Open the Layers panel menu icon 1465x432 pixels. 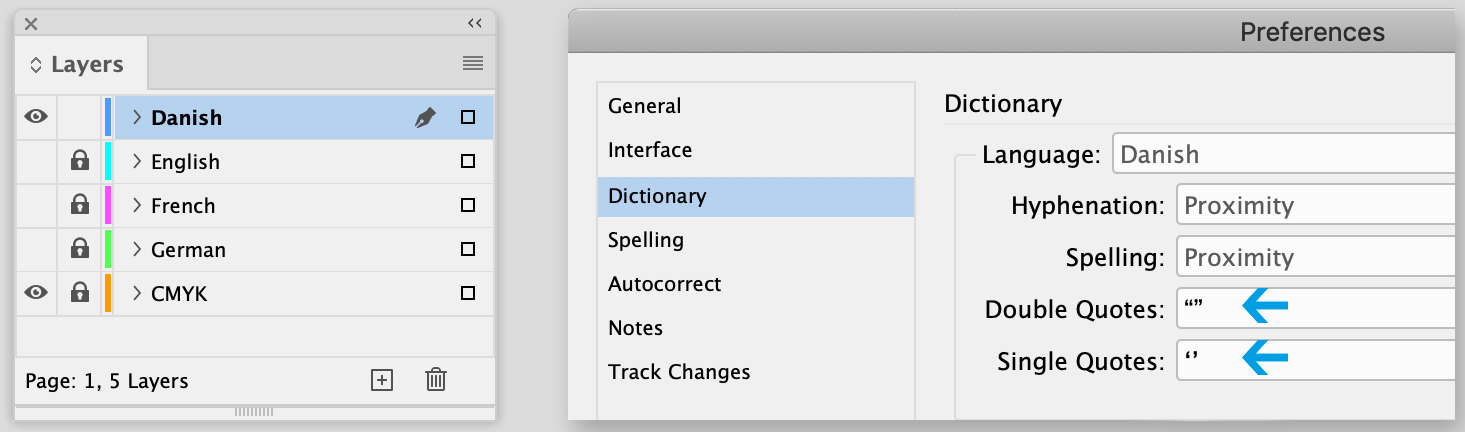[473, 64]
